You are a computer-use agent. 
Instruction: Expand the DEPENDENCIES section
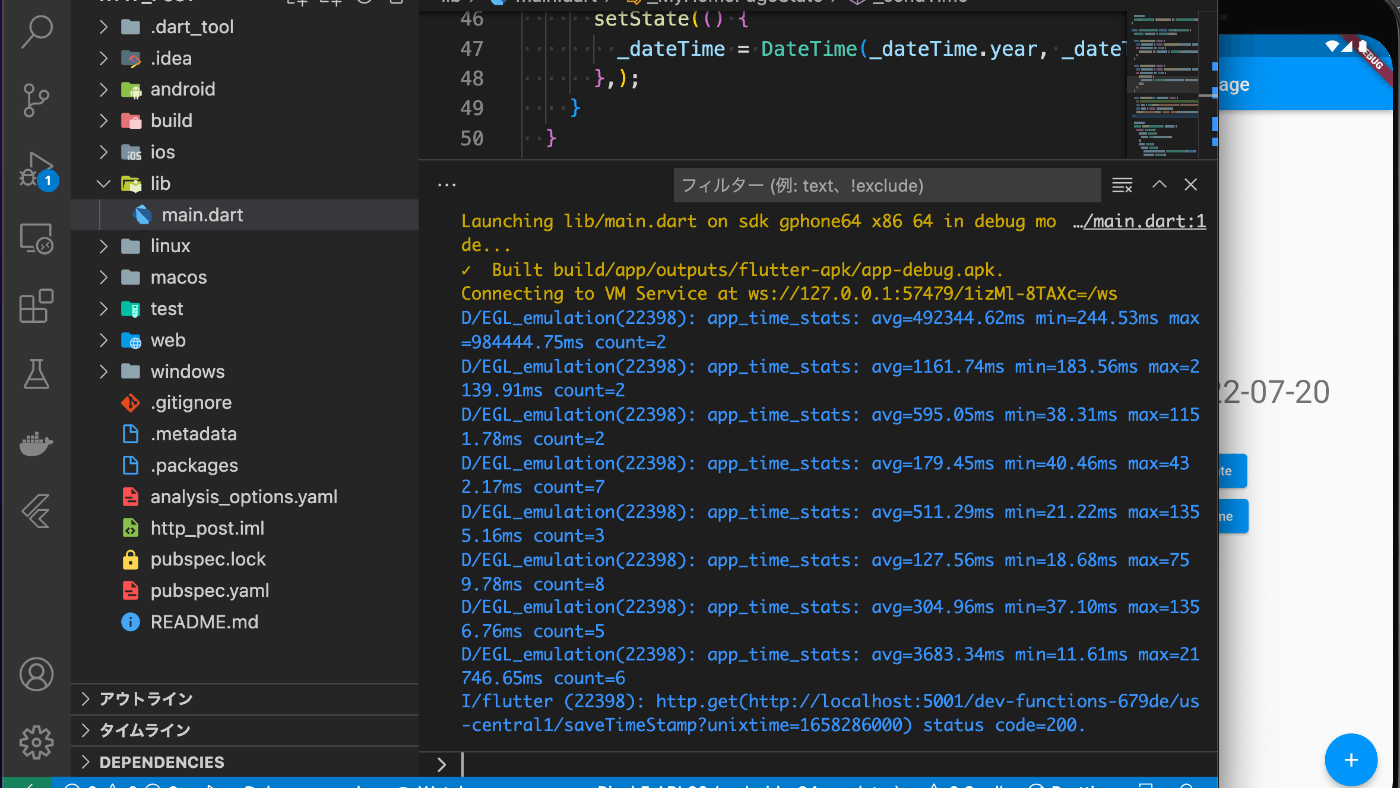point(245,762)
